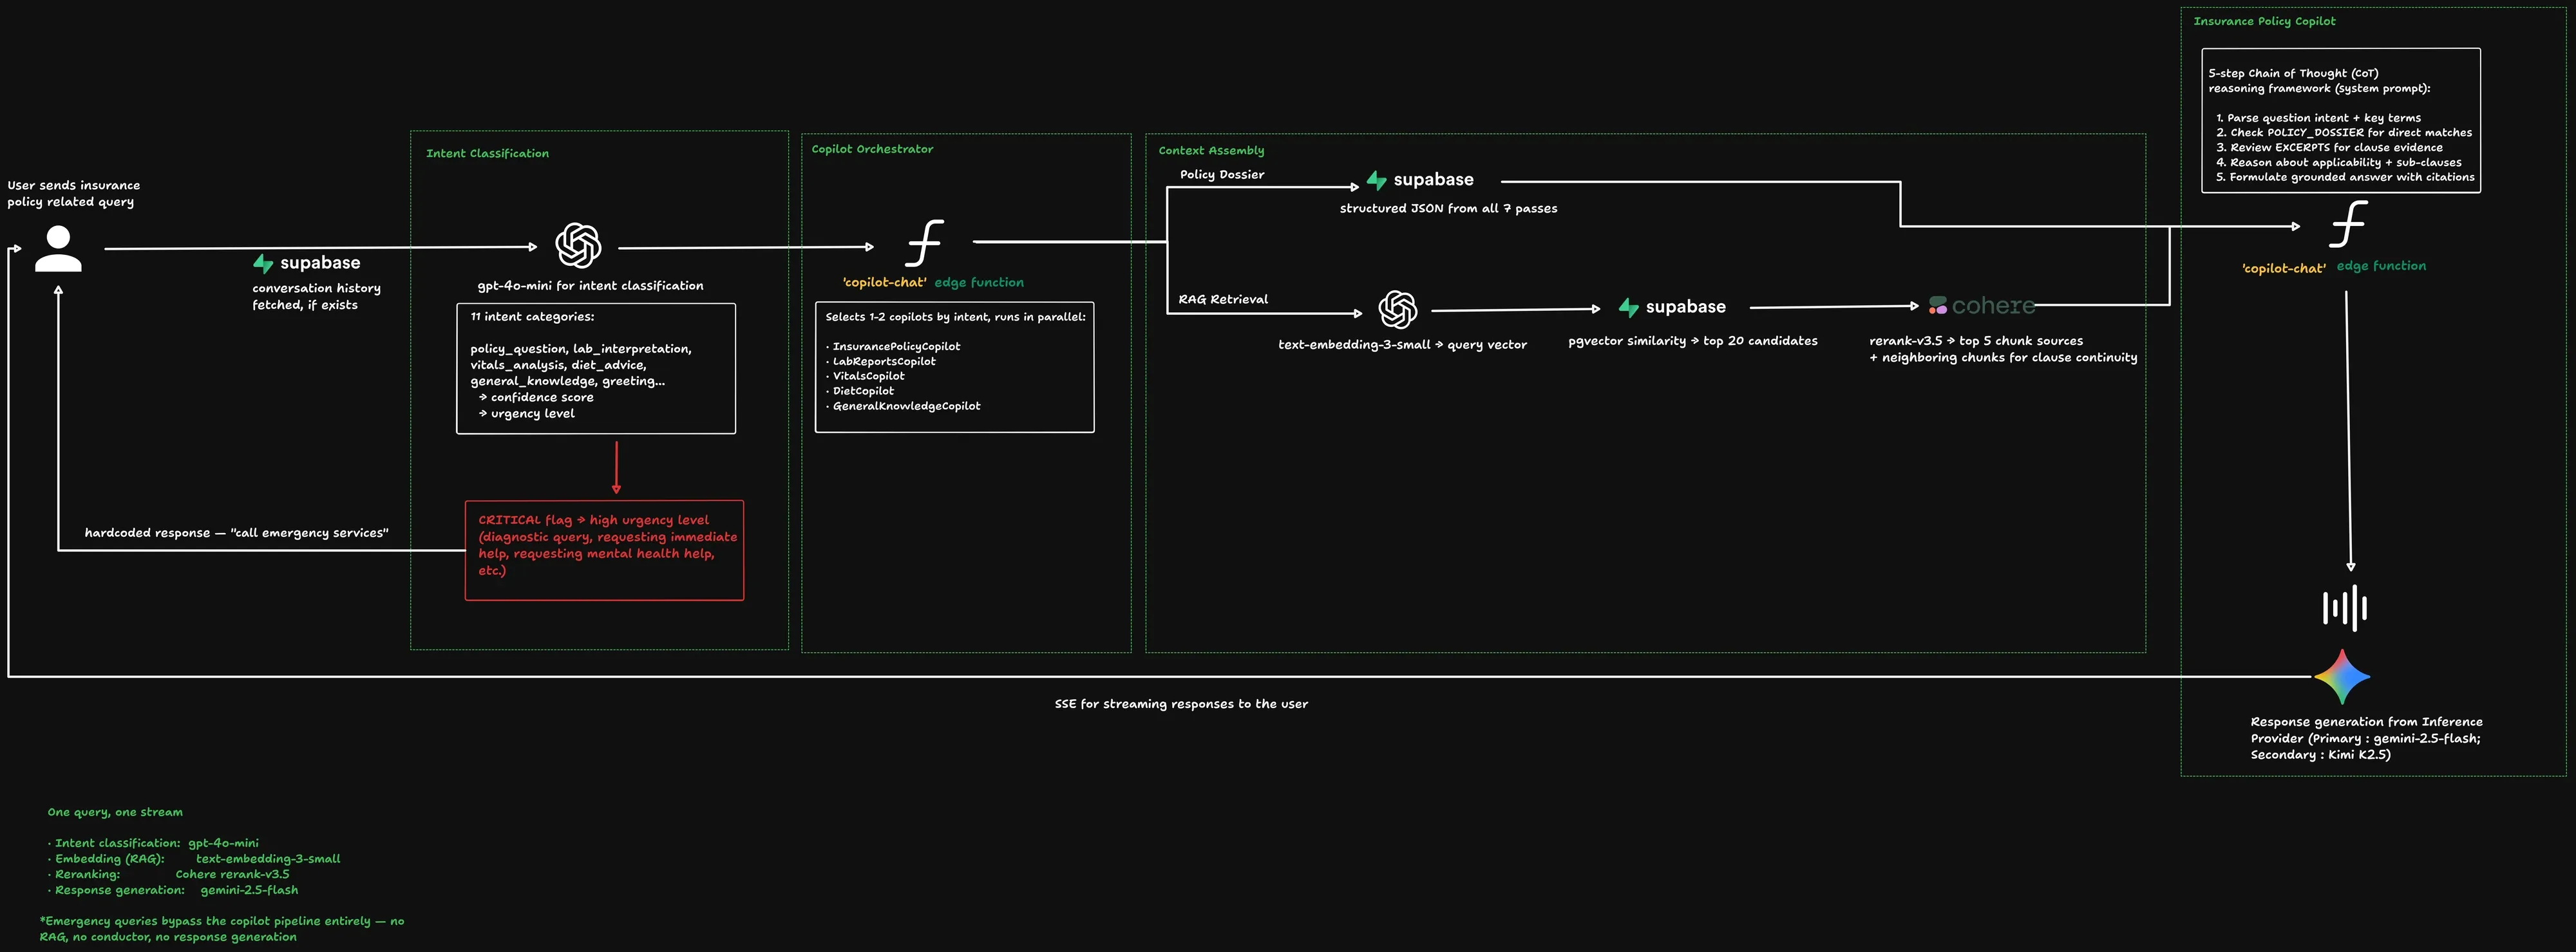Click step '5. Formulate grounded answer with citations'
This screenshot has width=2576, height=952.
point(2345,178)
